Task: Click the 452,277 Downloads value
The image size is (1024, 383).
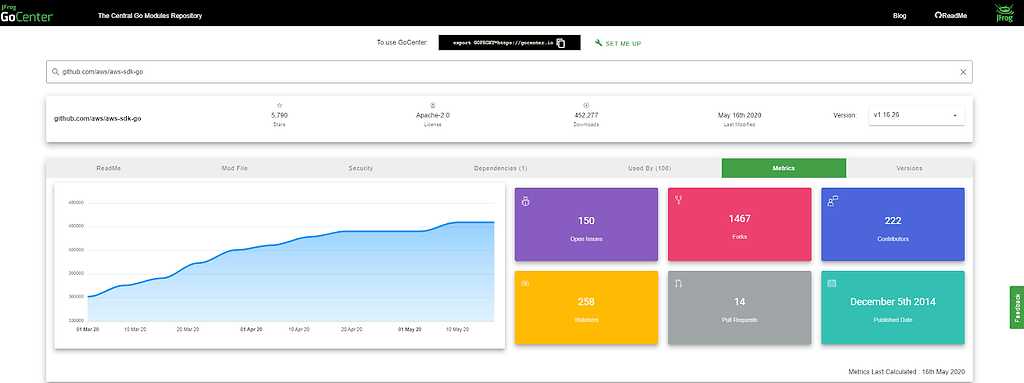Action: coord(586,115)
